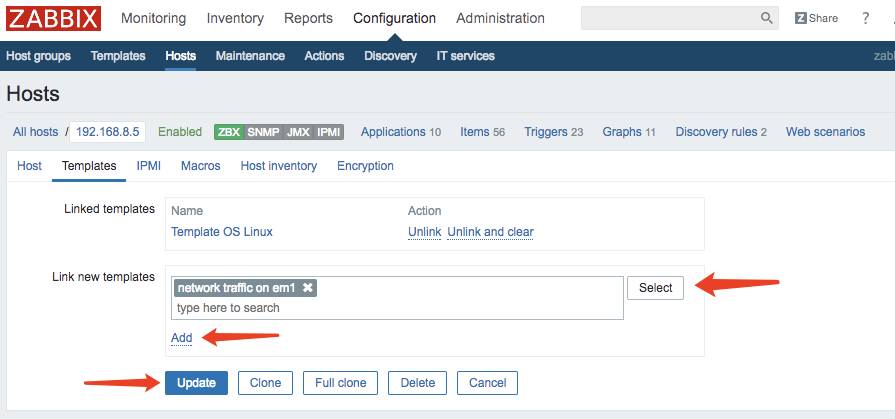The width and height of the screenshot is (895, 419).
Task: Go to Host groups submenu
Action: [x=38, y=56]
